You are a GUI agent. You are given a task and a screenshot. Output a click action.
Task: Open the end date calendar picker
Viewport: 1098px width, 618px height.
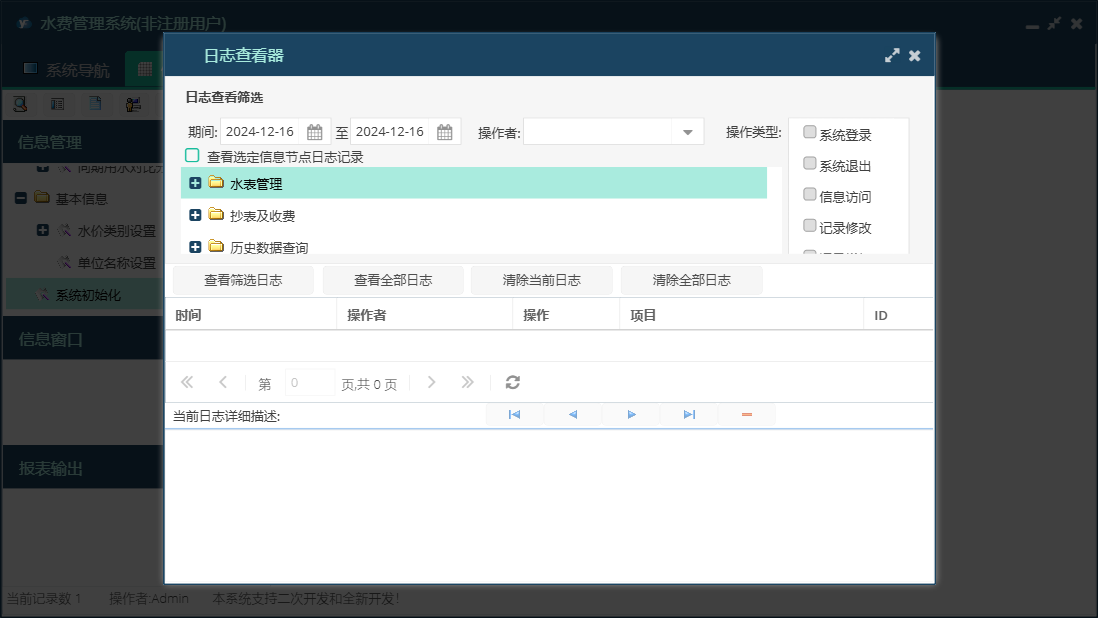(445, 132)
